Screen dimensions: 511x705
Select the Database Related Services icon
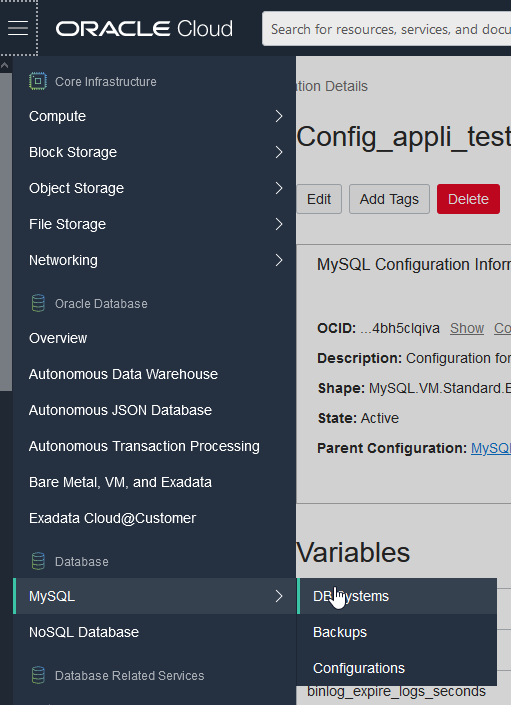click(x=38, y=675)
